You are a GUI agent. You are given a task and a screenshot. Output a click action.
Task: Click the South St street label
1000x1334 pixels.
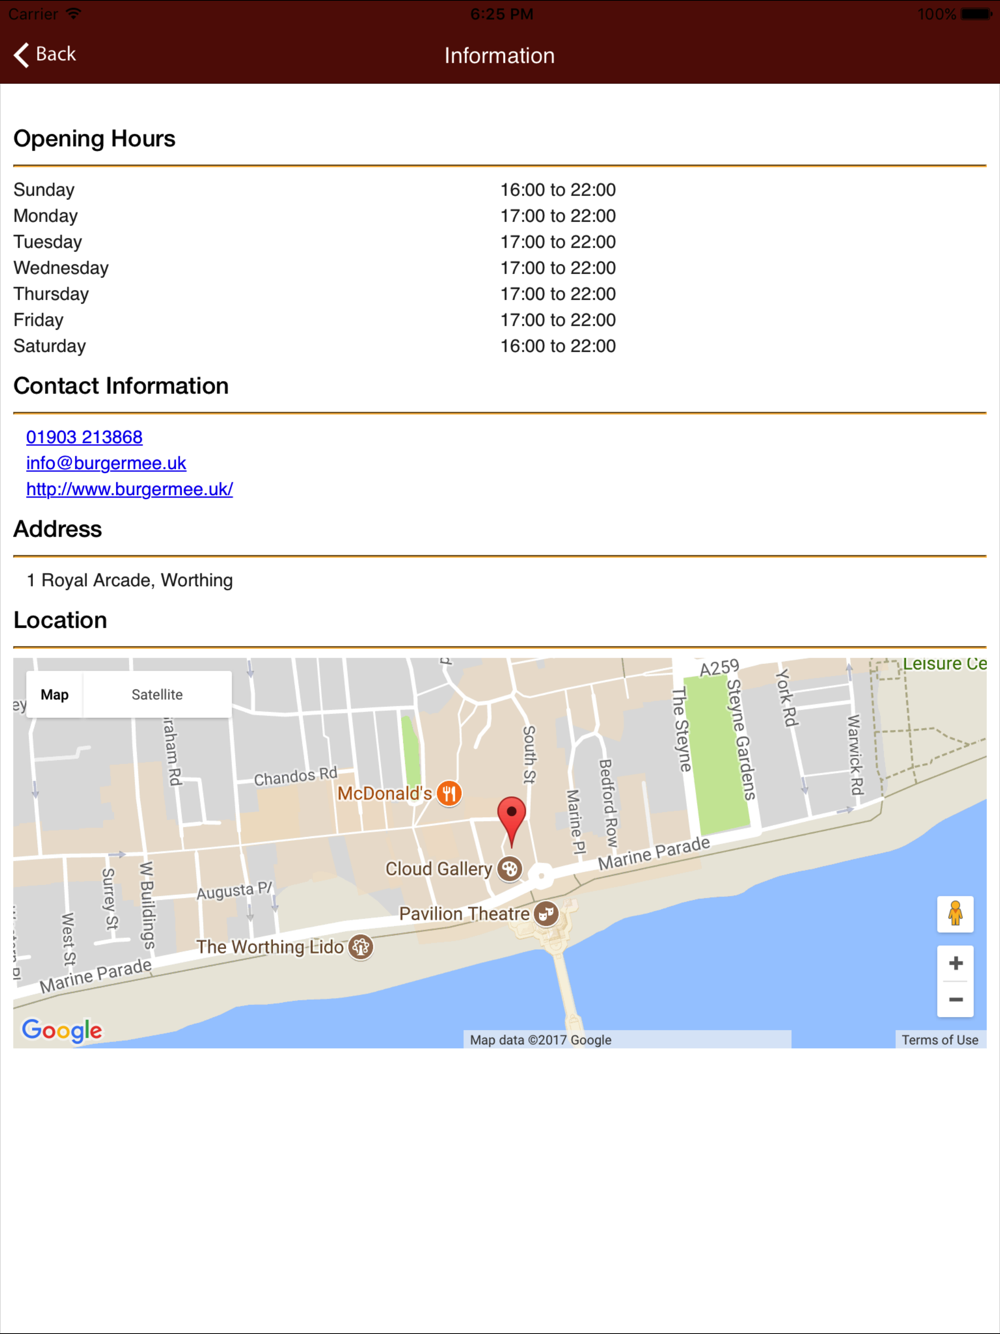[530, 754]
